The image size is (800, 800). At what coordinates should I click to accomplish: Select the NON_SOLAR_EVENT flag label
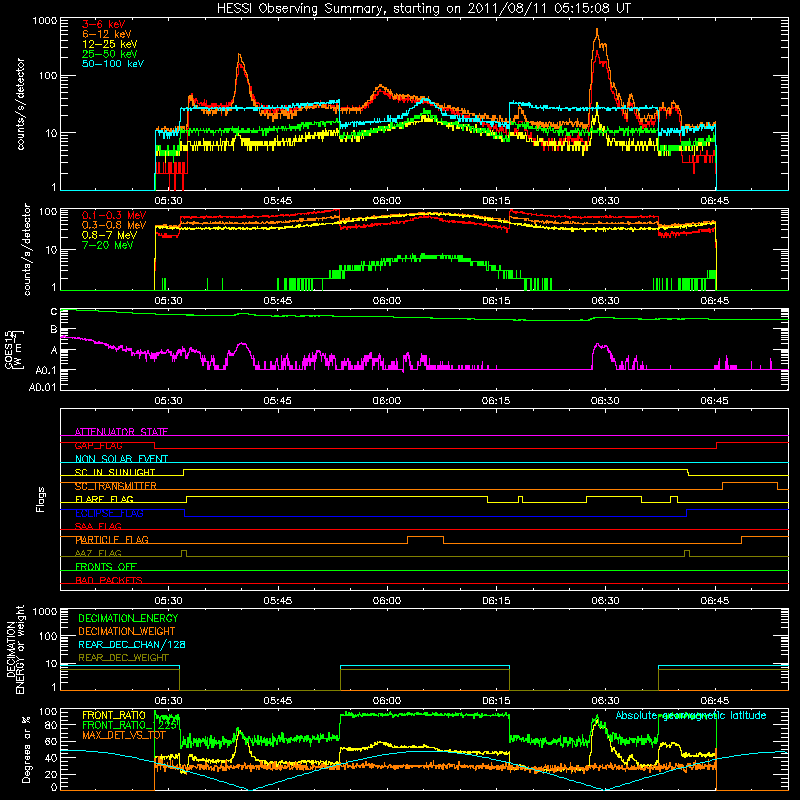coord(121,459)
